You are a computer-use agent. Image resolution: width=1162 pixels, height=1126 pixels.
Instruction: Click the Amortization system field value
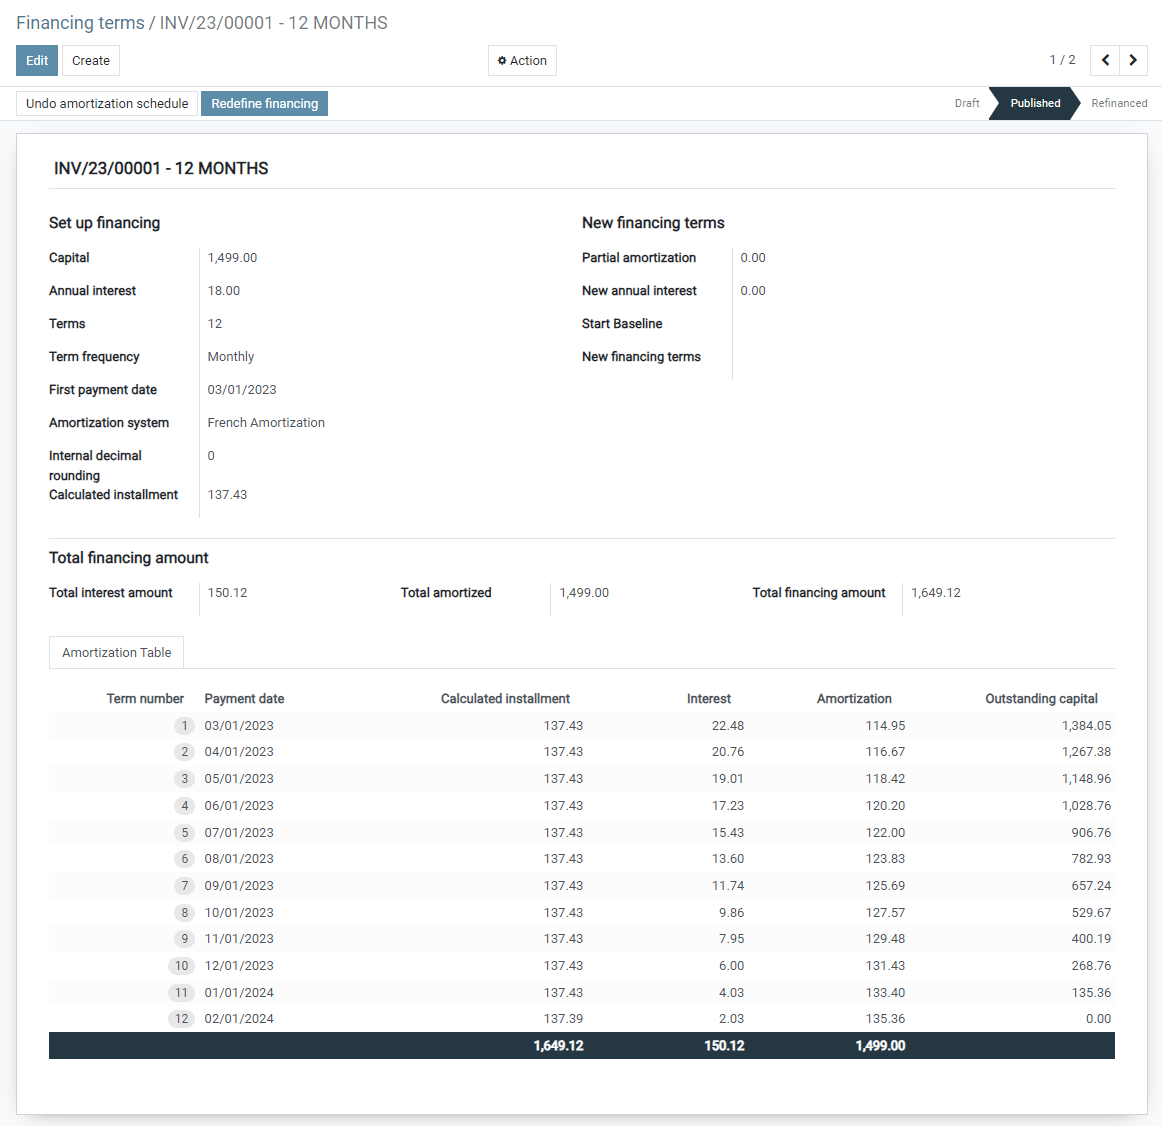(266, 422)
